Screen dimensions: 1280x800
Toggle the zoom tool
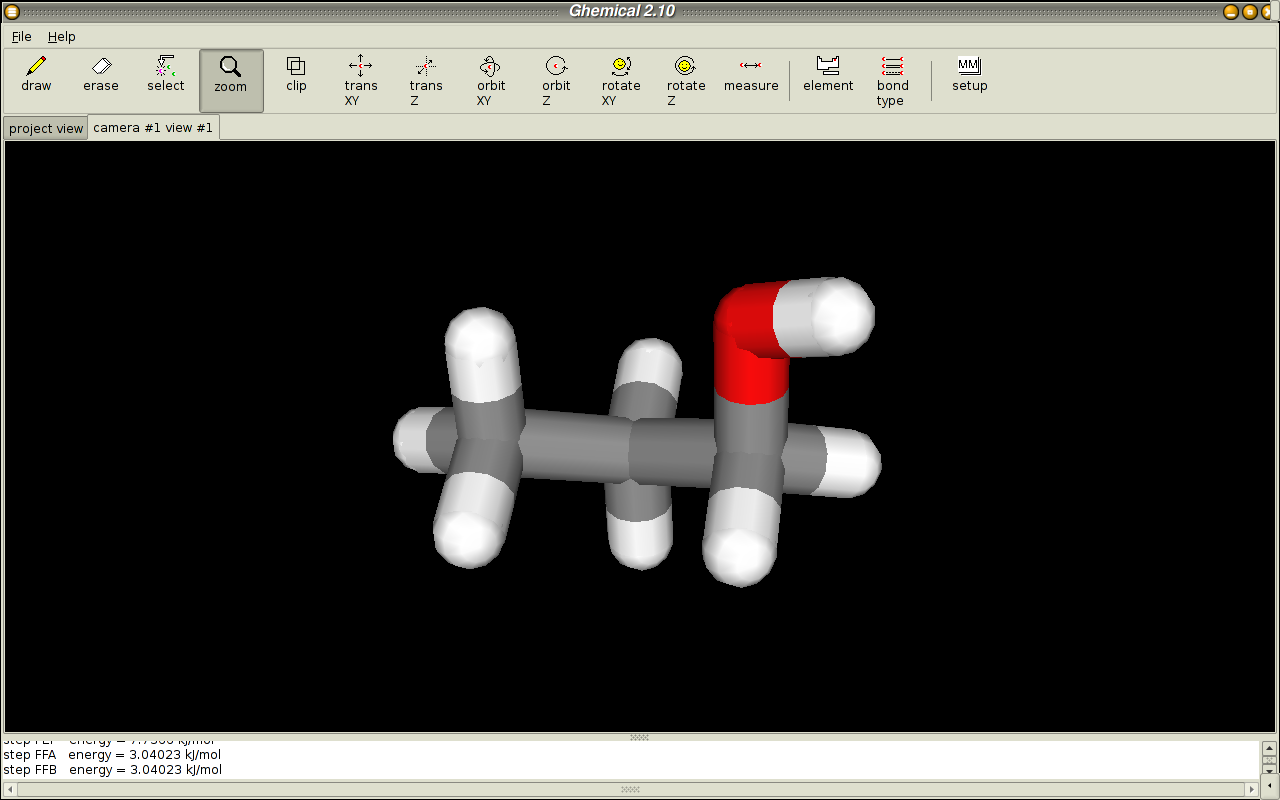click(231, 77)
